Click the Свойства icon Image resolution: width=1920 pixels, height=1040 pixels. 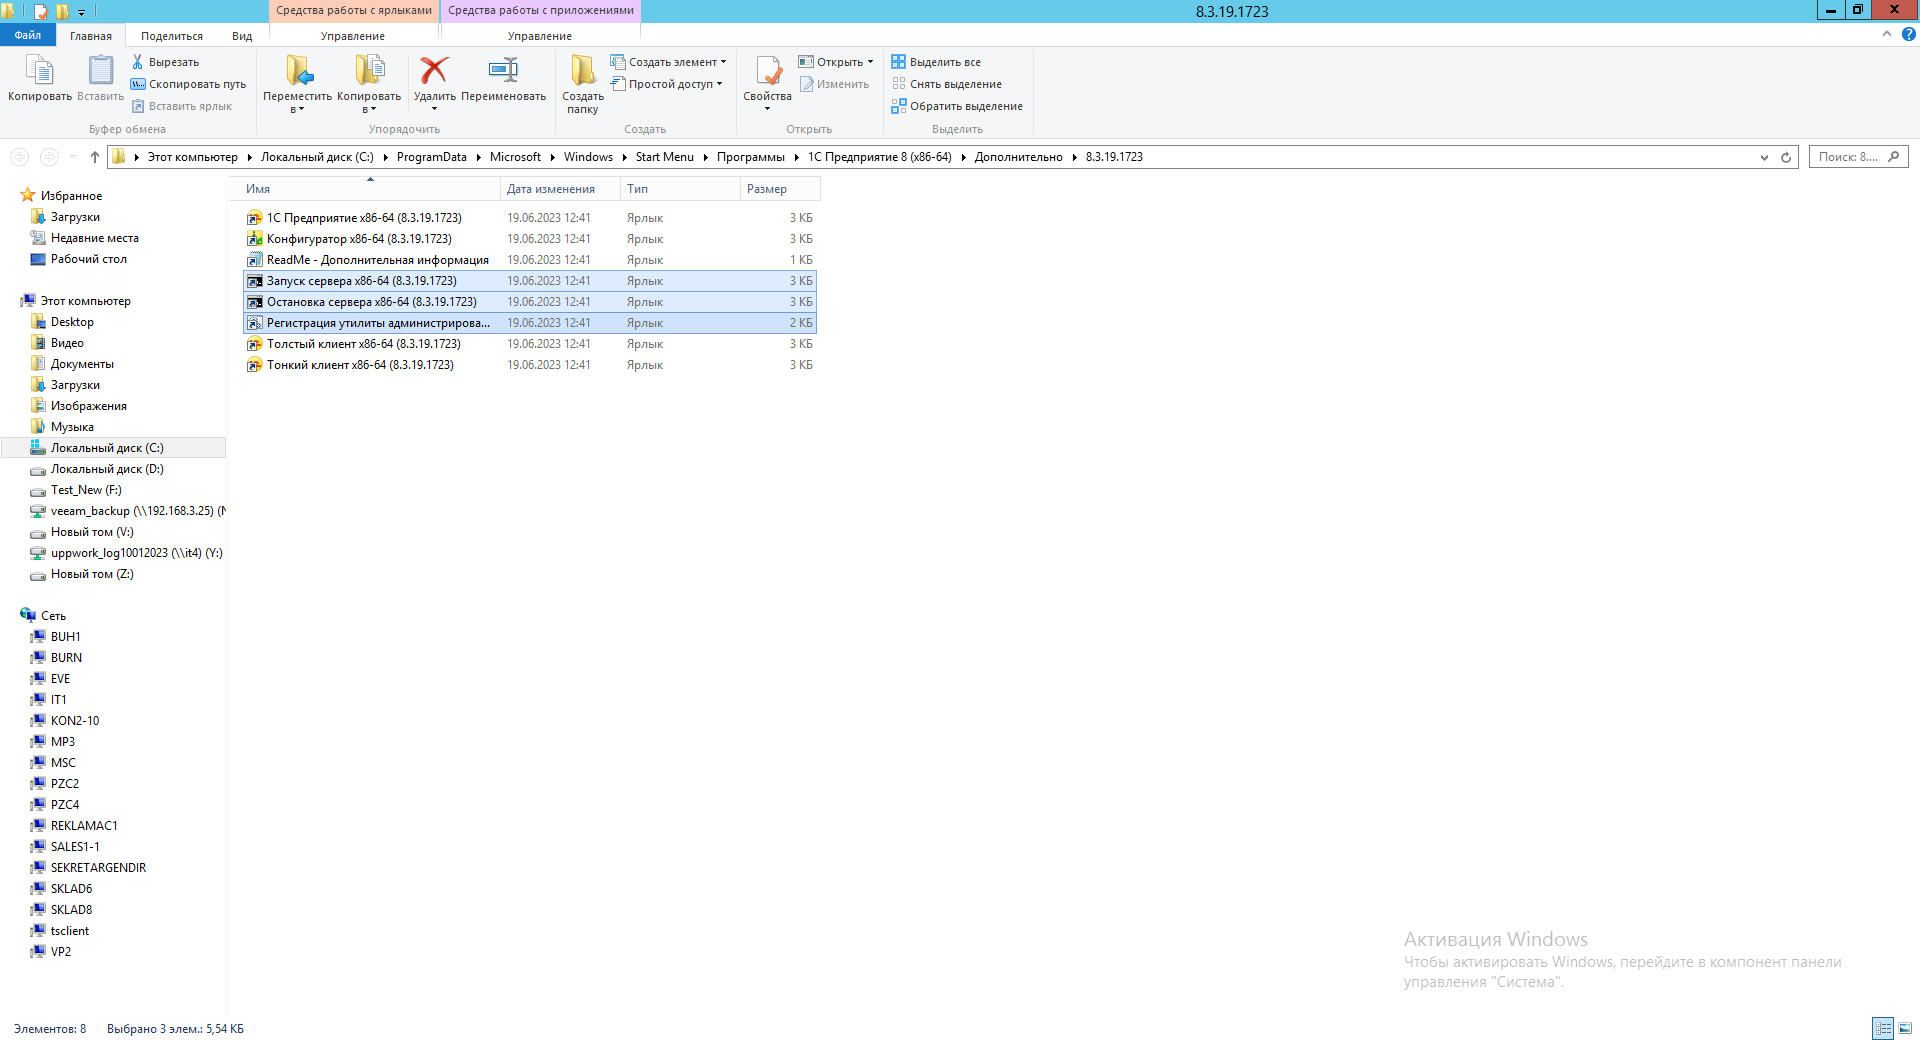[767, 70]
